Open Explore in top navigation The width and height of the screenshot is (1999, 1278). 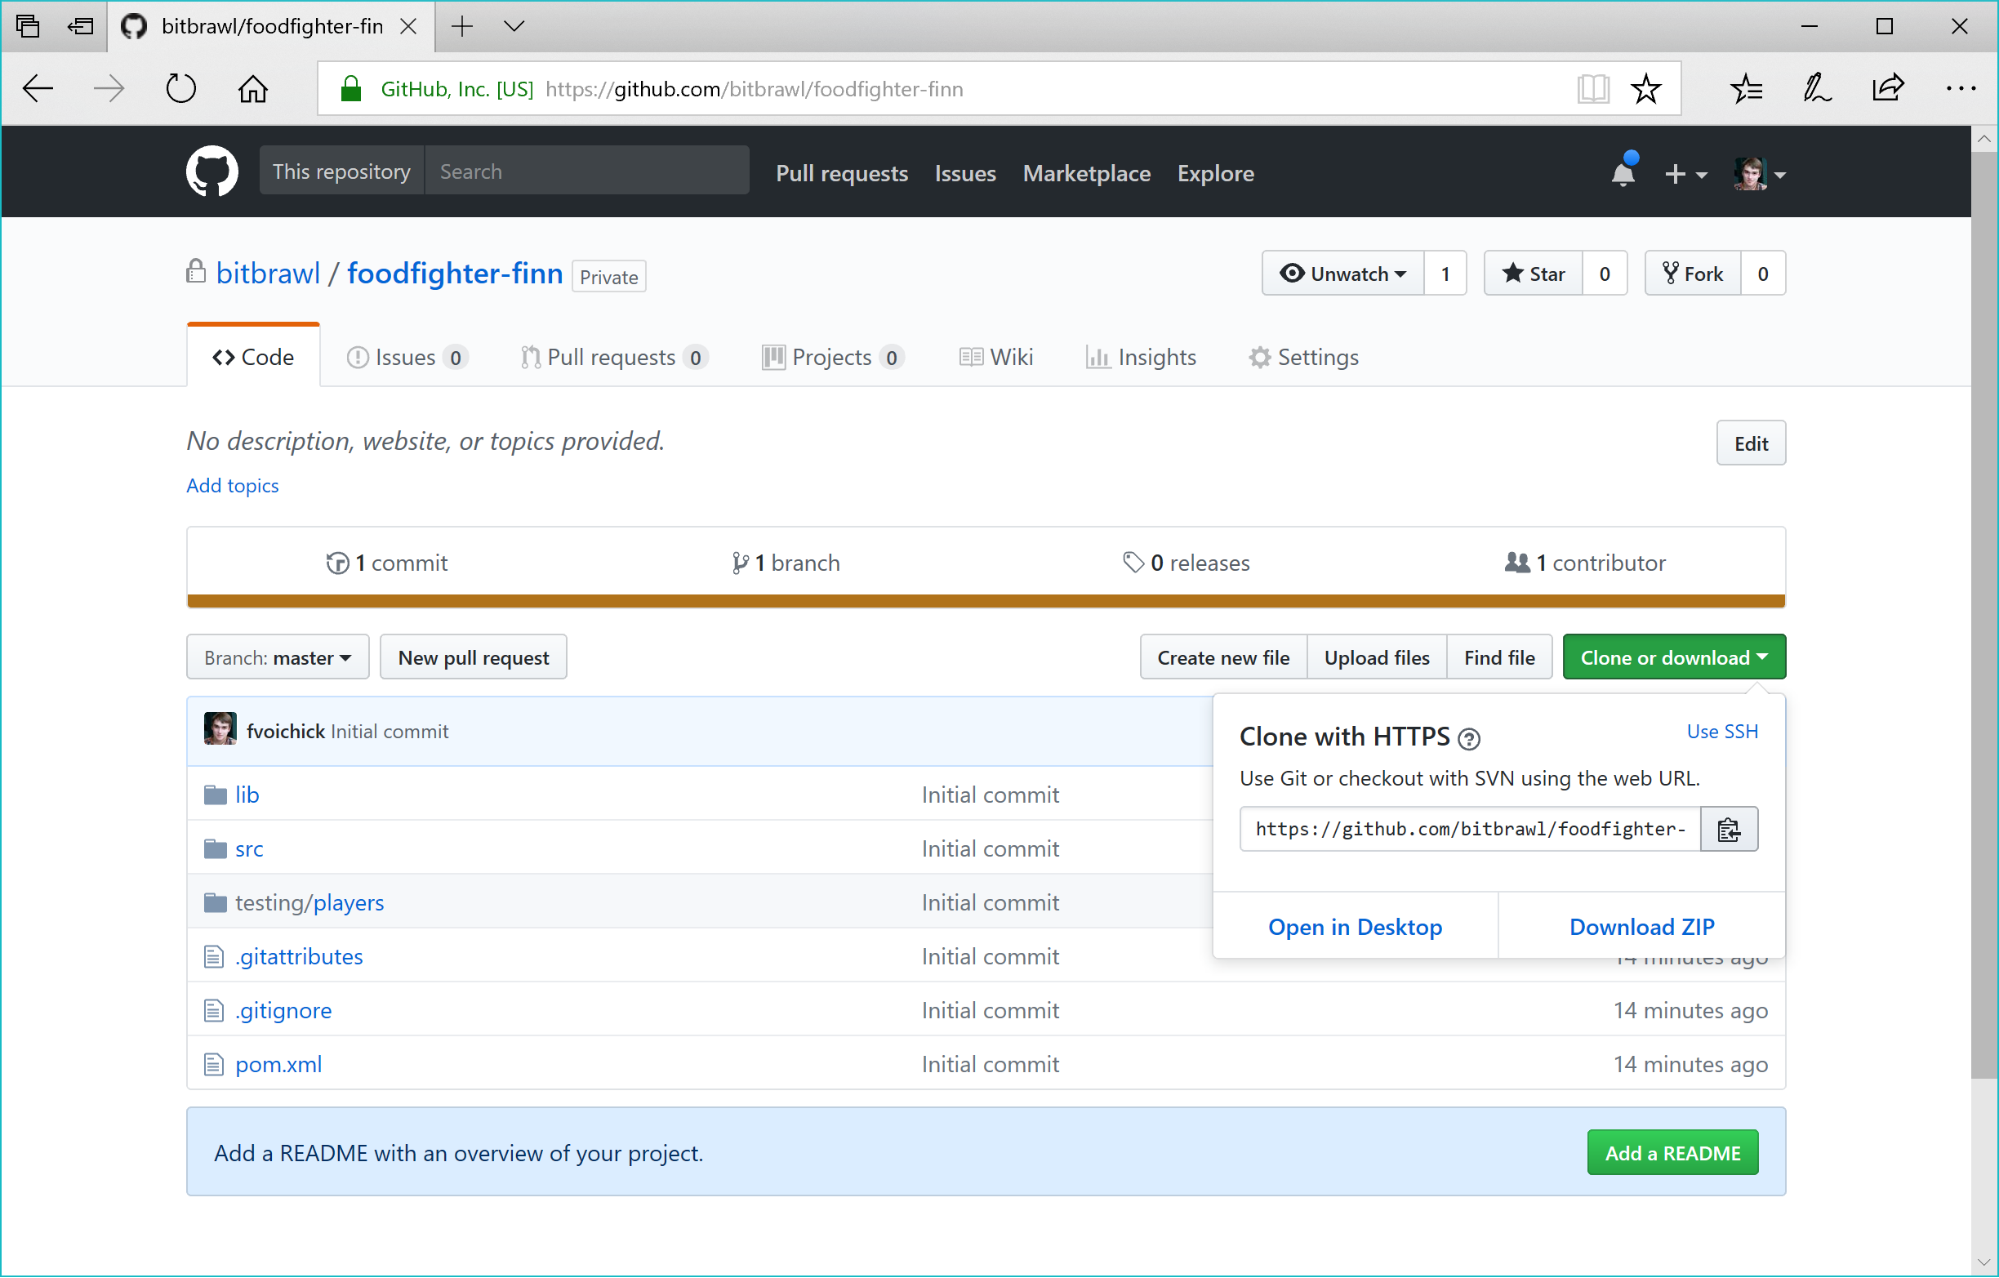click(x=1216, y=173)
